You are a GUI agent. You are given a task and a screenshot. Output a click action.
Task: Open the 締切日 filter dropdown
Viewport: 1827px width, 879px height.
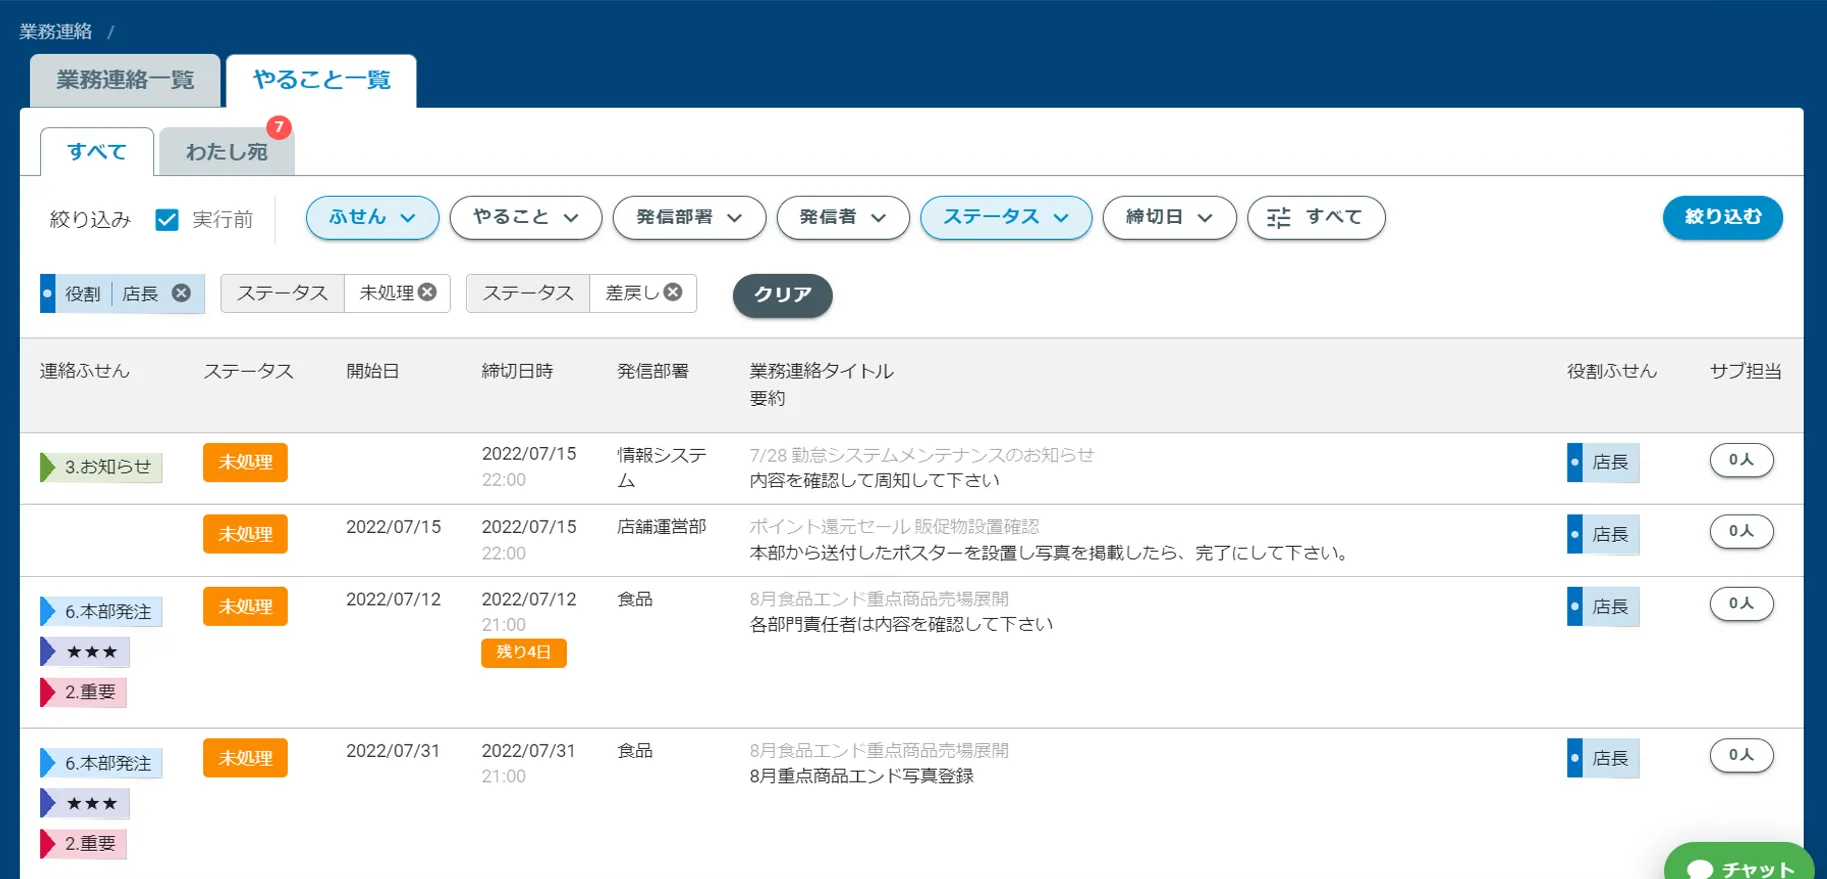pyautogui.click(x=1169, y=217)
